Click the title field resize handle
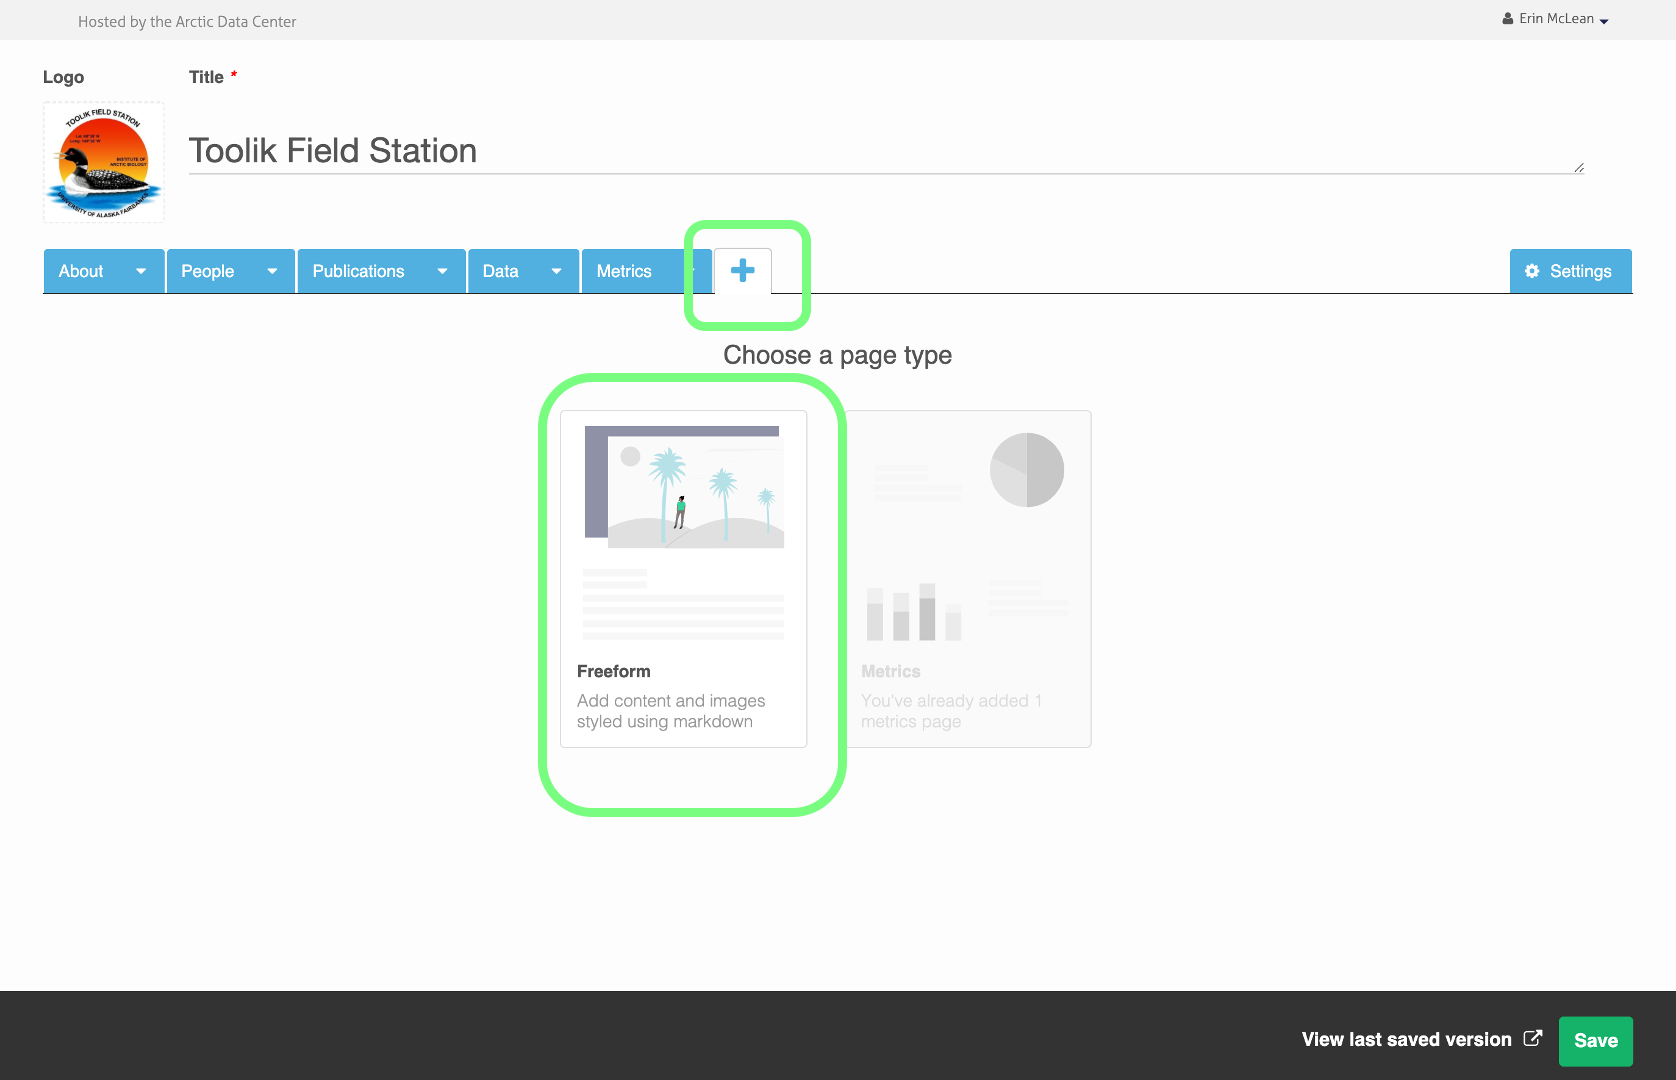1676x1080 pixels. pyautogui.click(x=1579, y=167)
